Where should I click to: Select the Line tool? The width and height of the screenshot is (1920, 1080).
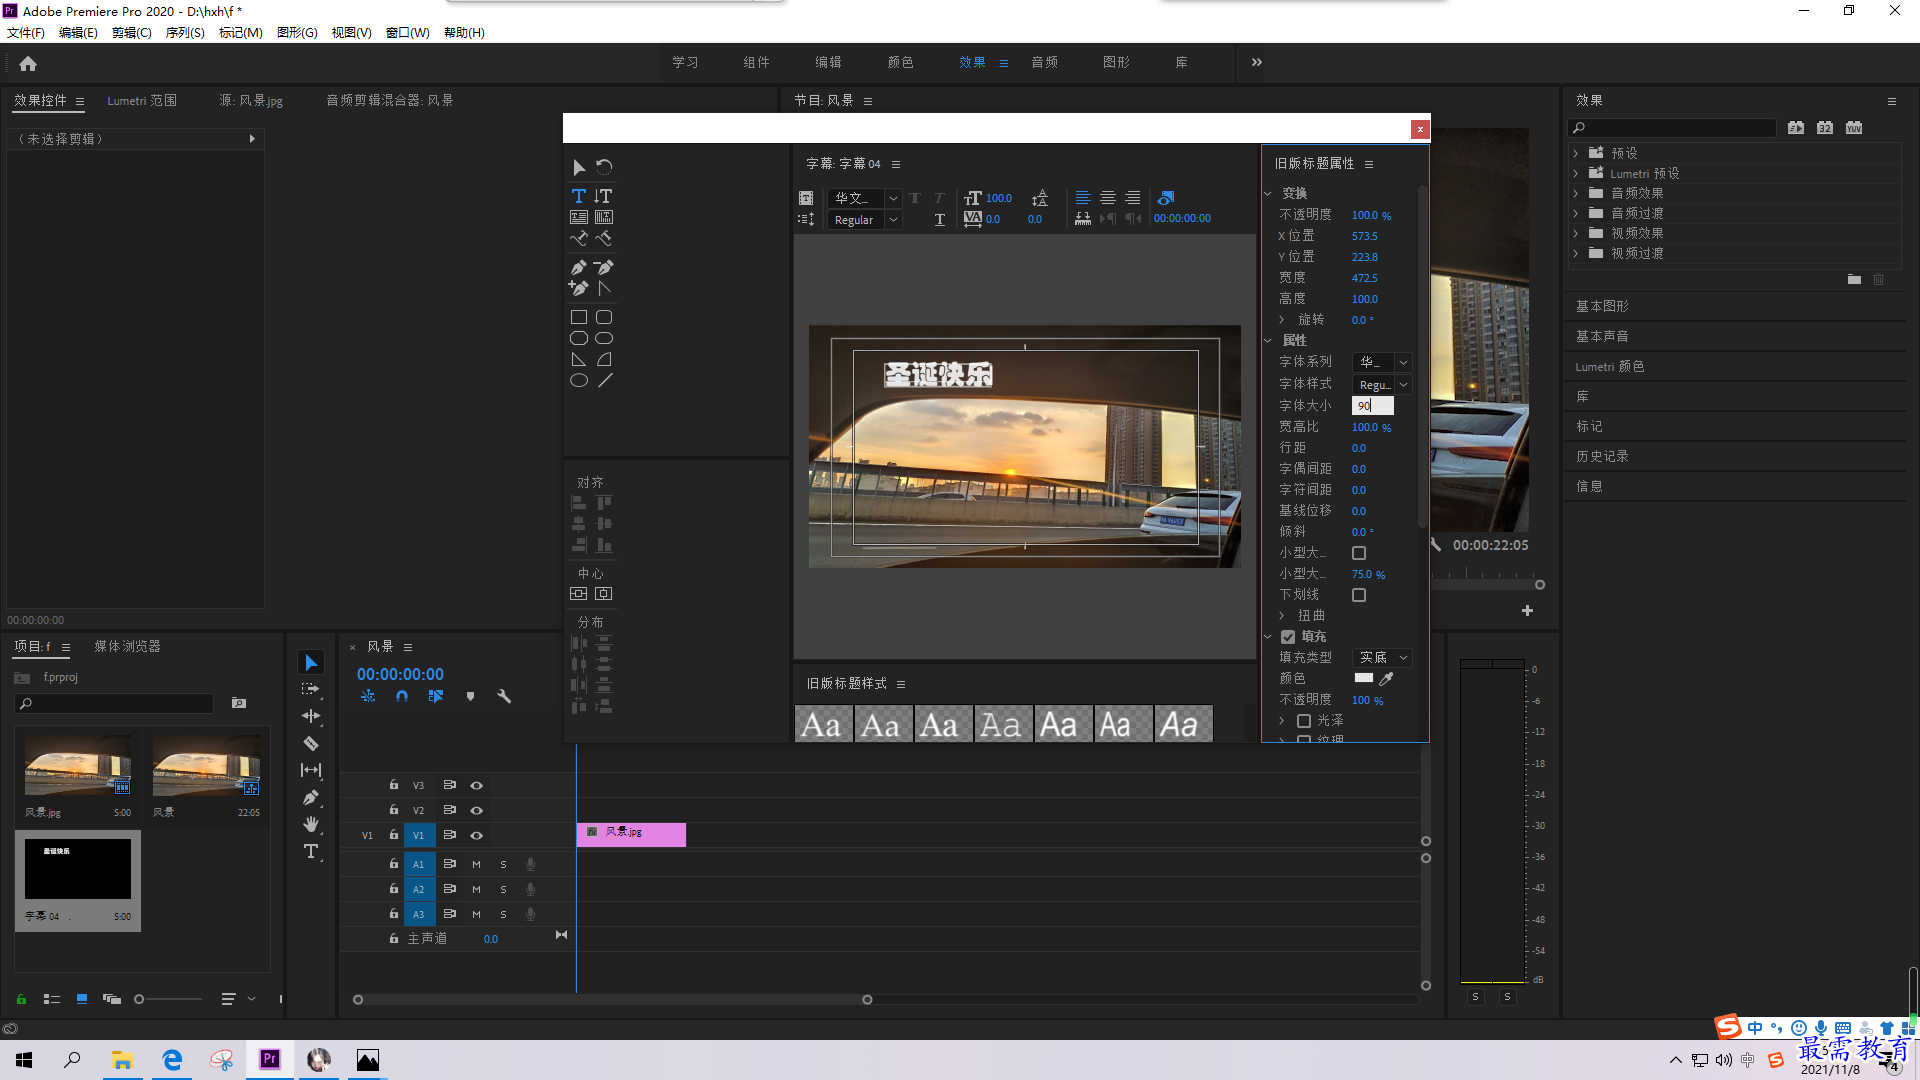click(605, 380)
